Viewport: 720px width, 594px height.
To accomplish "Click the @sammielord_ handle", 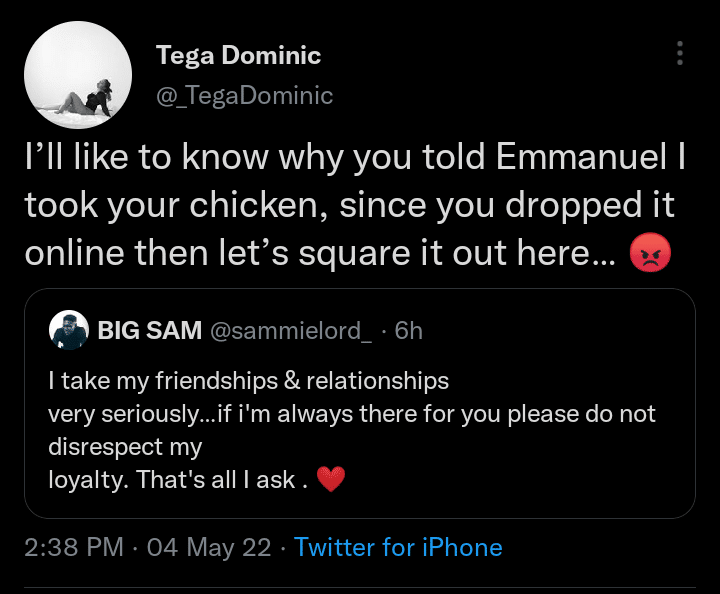I will 291,330.
